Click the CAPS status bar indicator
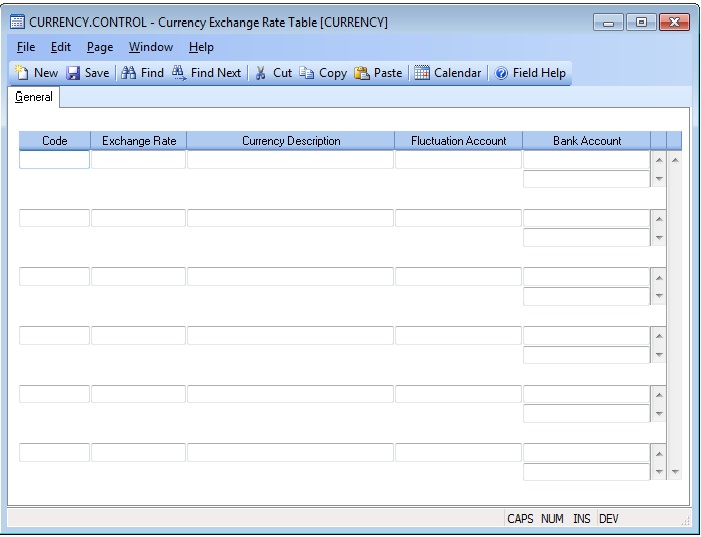The width and height of the screenshot is (701, 537). [520, 519]
